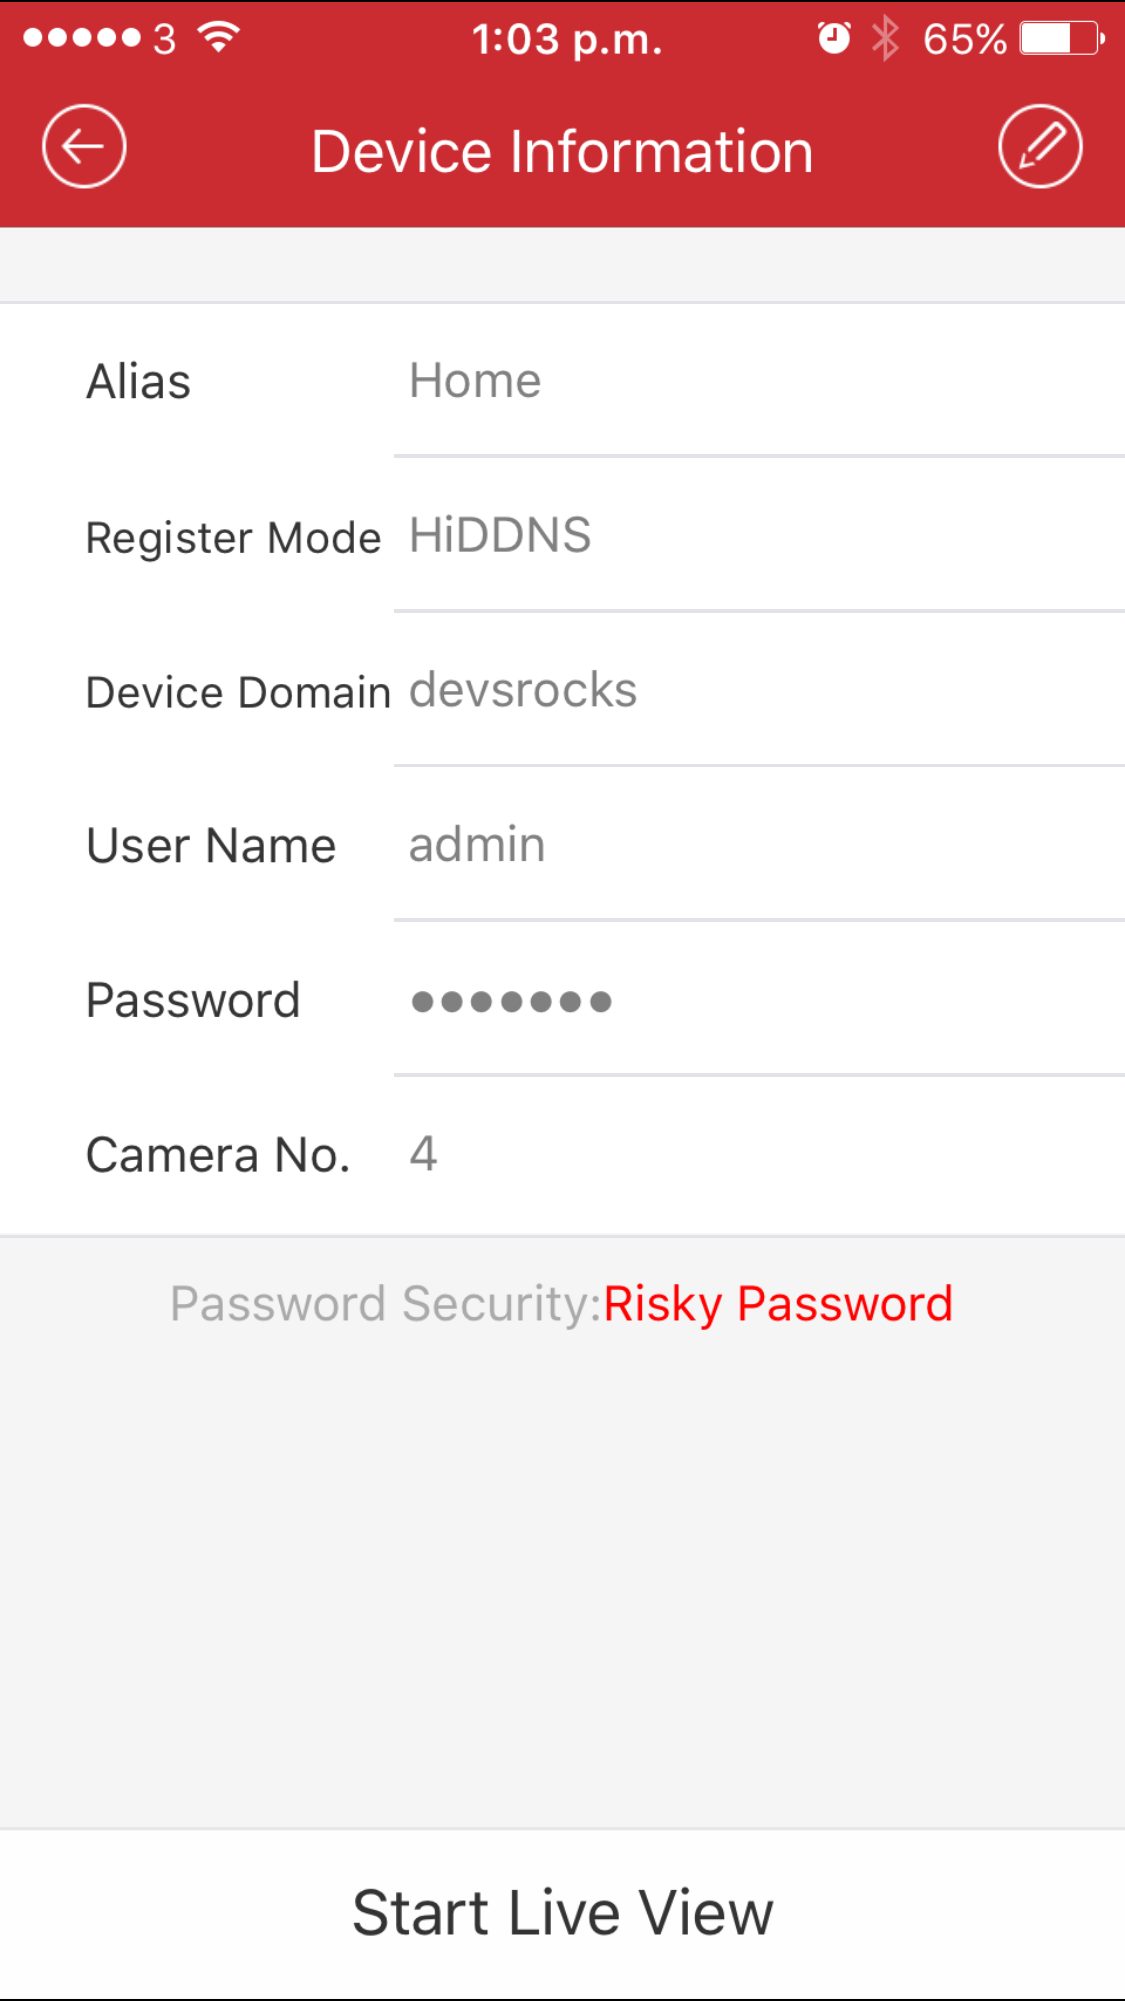Tap the back arrow icon
The width and height of the screenshot is (1125, 2001).
pyautogui.click(x=84, y=147)
